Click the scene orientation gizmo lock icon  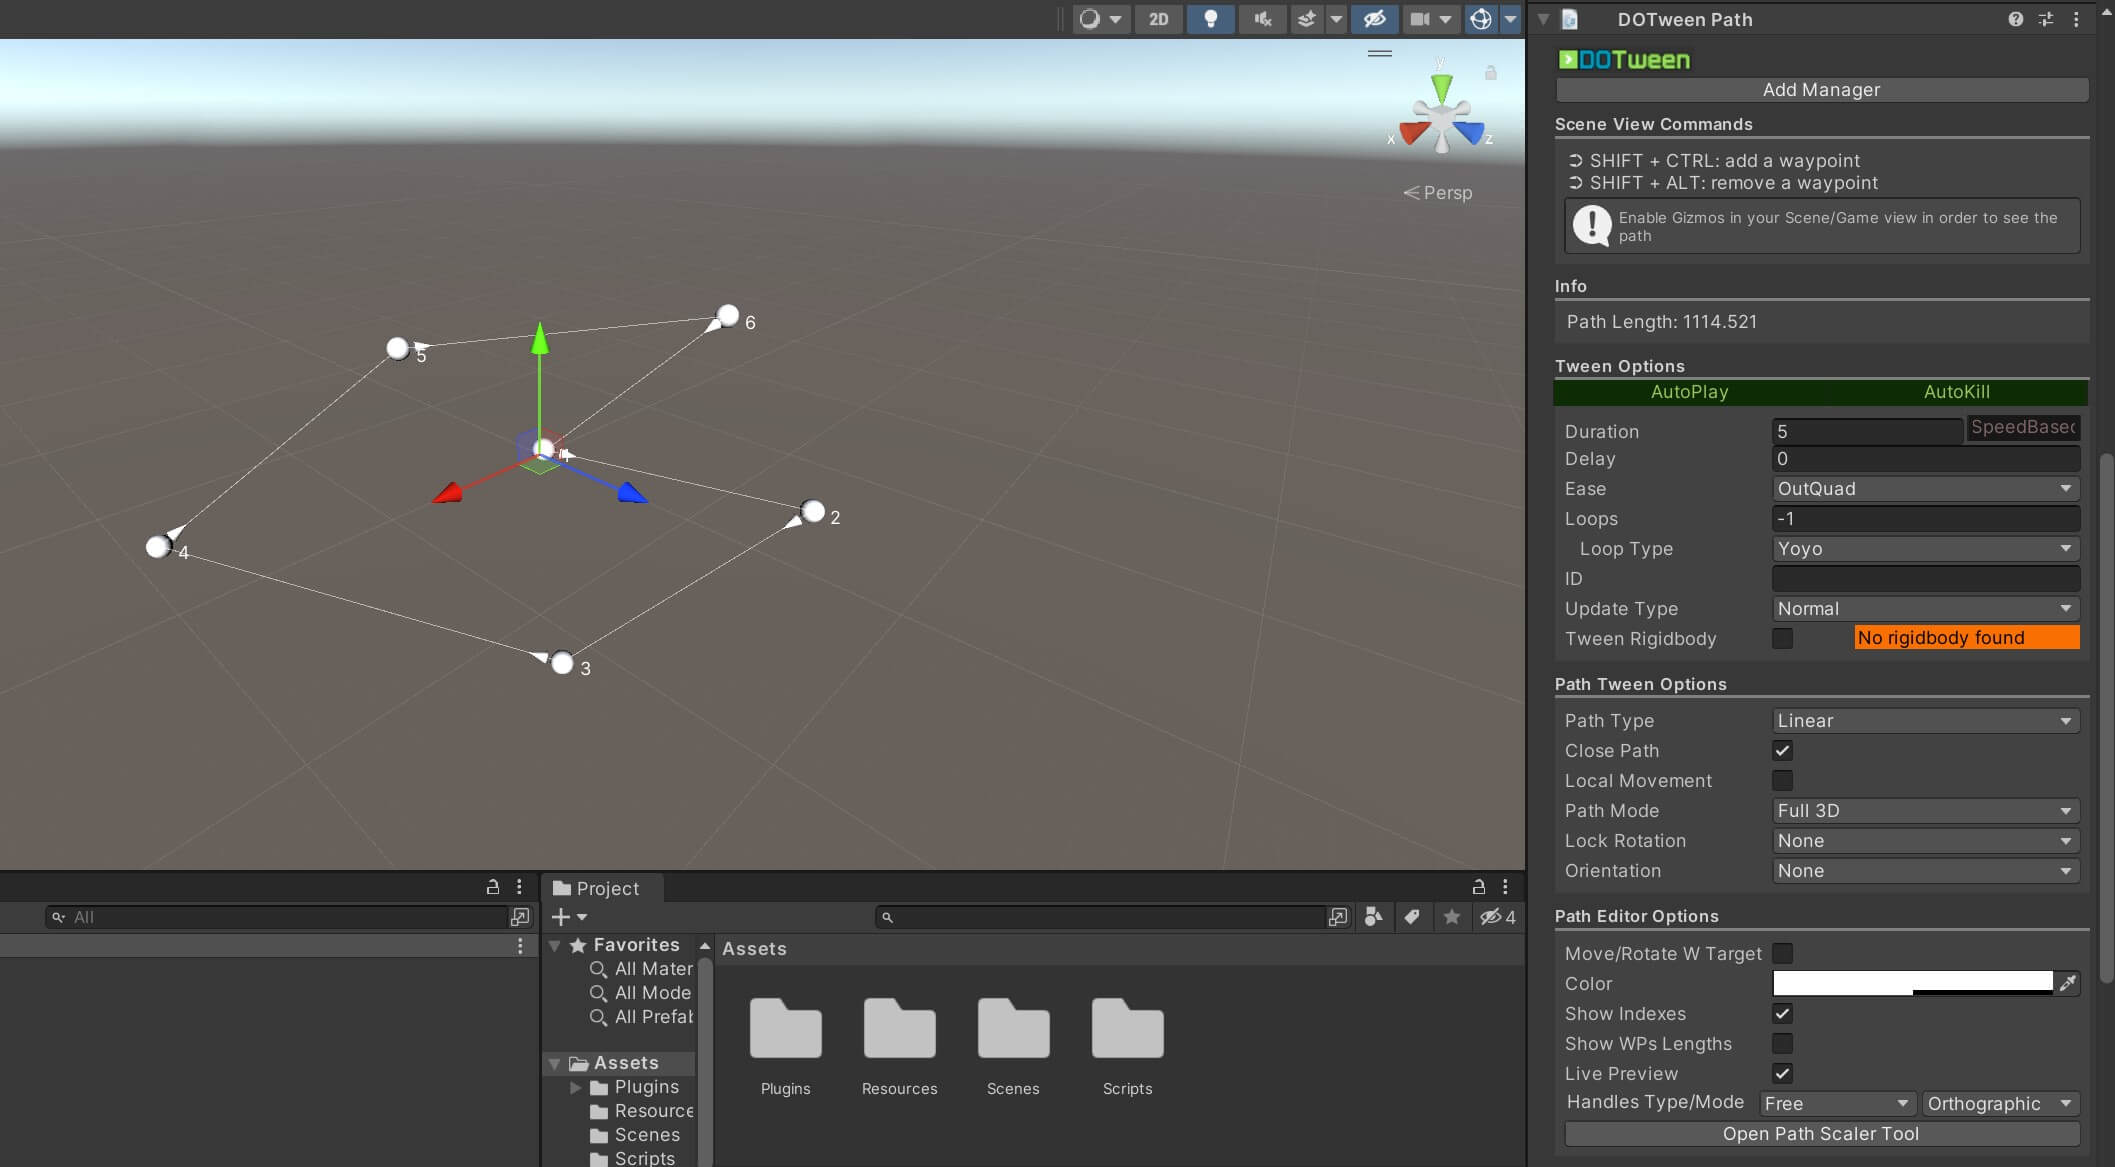pos(1490,73)
